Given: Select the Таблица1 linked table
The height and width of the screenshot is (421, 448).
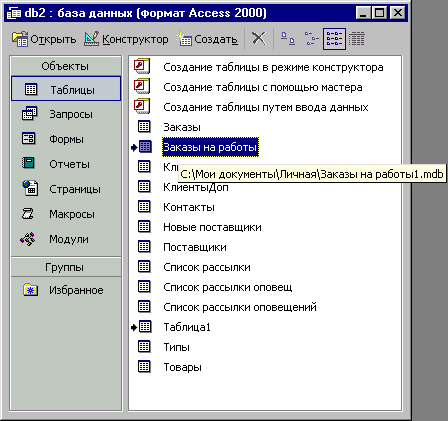Looking at the screenshot, I should pyautogui.click(x=187, y=327).
